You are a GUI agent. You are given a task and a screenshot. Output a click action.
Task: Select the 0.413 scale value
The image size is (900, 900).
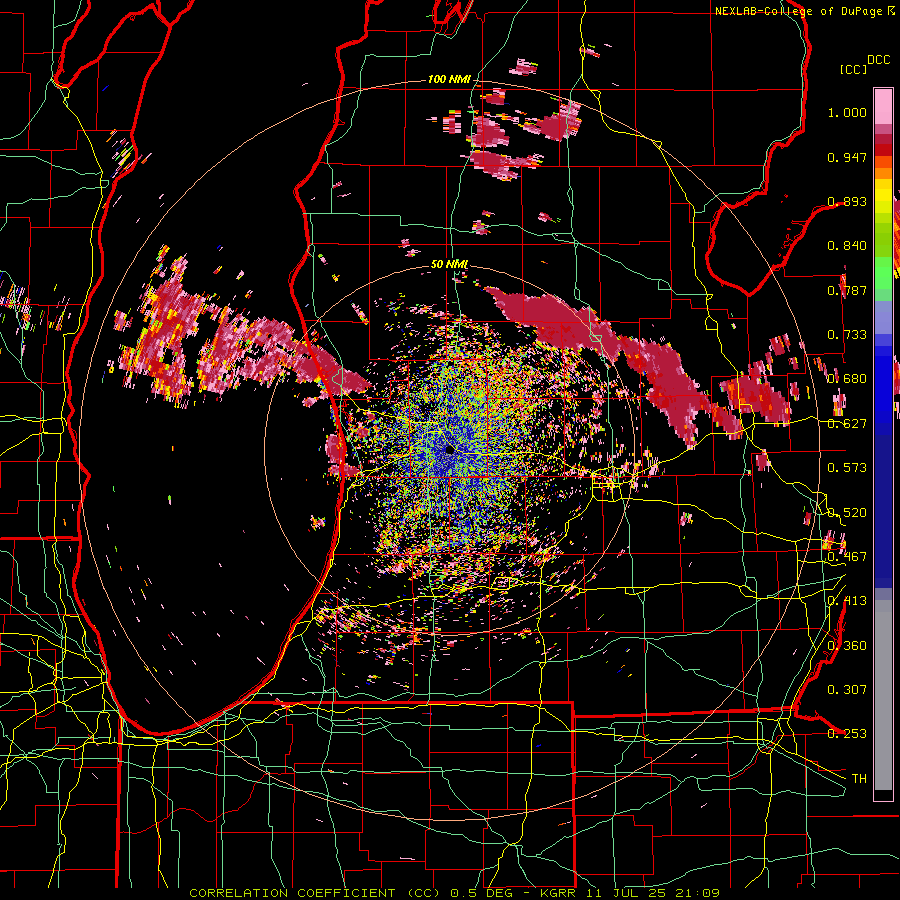847,601
